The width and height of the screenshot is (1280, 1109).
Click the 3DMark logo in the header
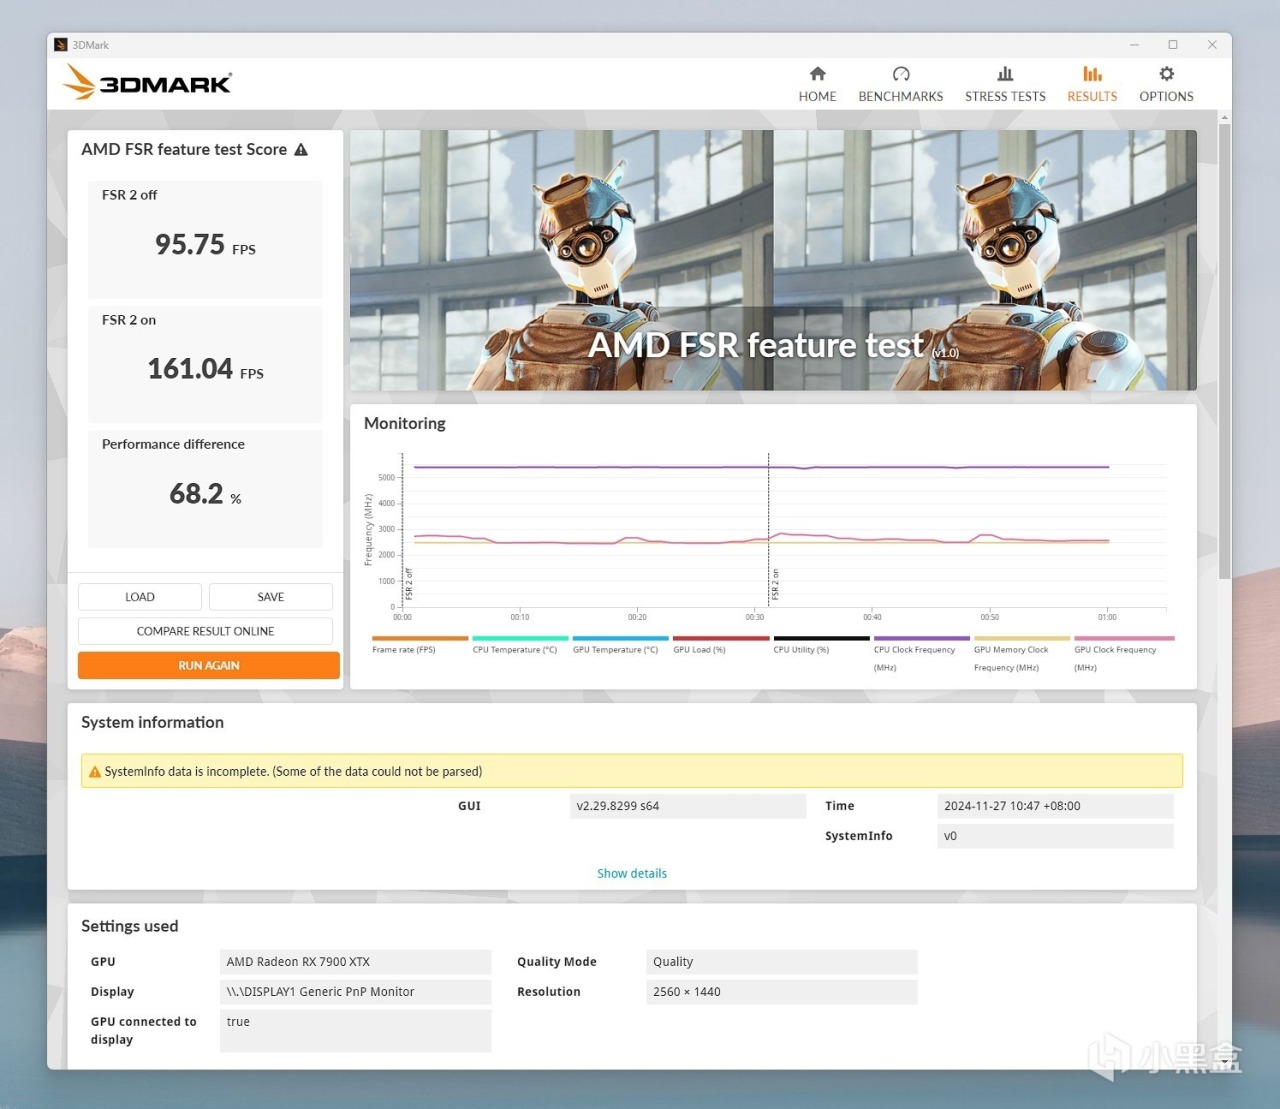coord(147,83)
